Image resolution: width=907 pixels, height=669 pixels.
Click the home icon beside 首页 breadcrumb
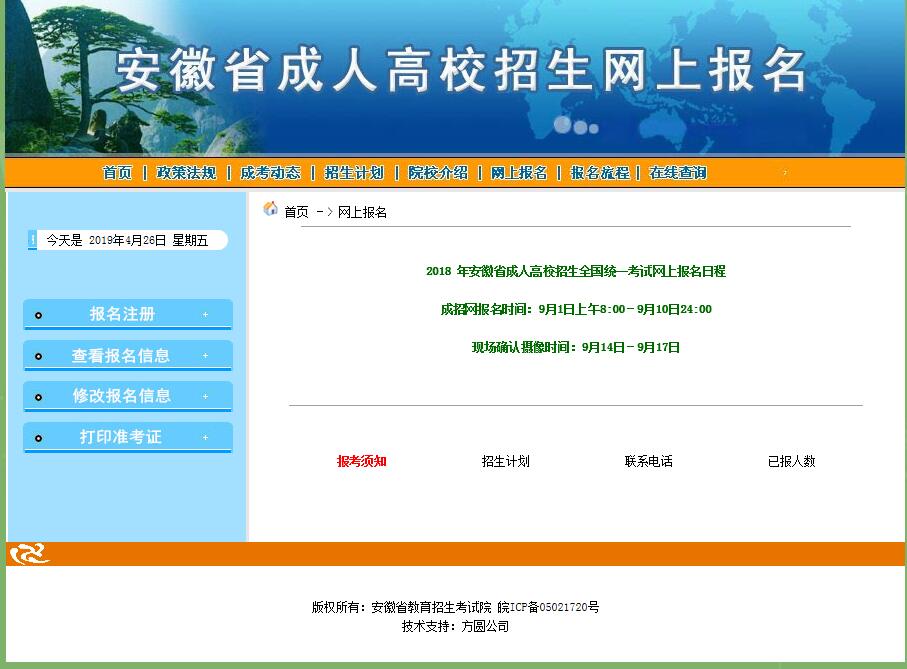(270, 209)
